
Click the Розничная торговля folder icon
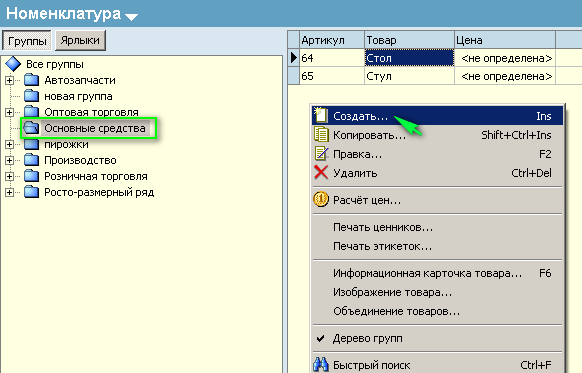(32, 176)
